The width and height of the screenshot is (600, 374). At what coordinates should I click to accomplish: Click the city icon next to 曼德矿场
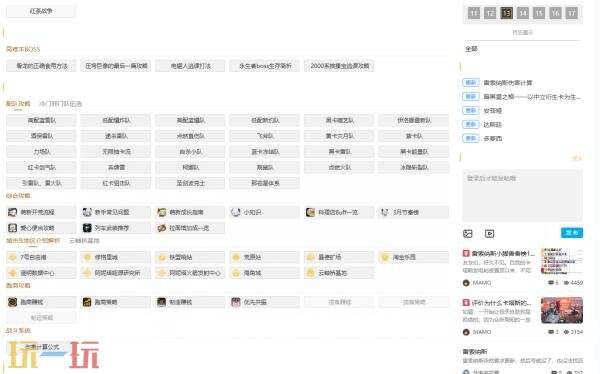[x=310, y=257]
